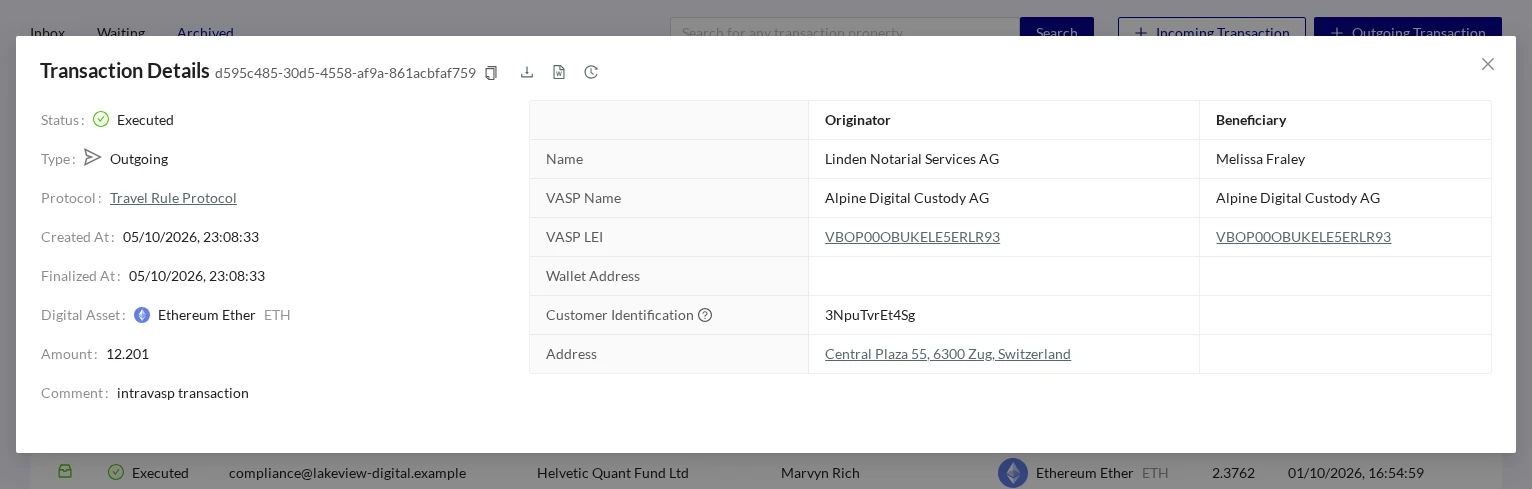
Task: Click the Executed status value in dialog
Action: (x=145, y=120)
